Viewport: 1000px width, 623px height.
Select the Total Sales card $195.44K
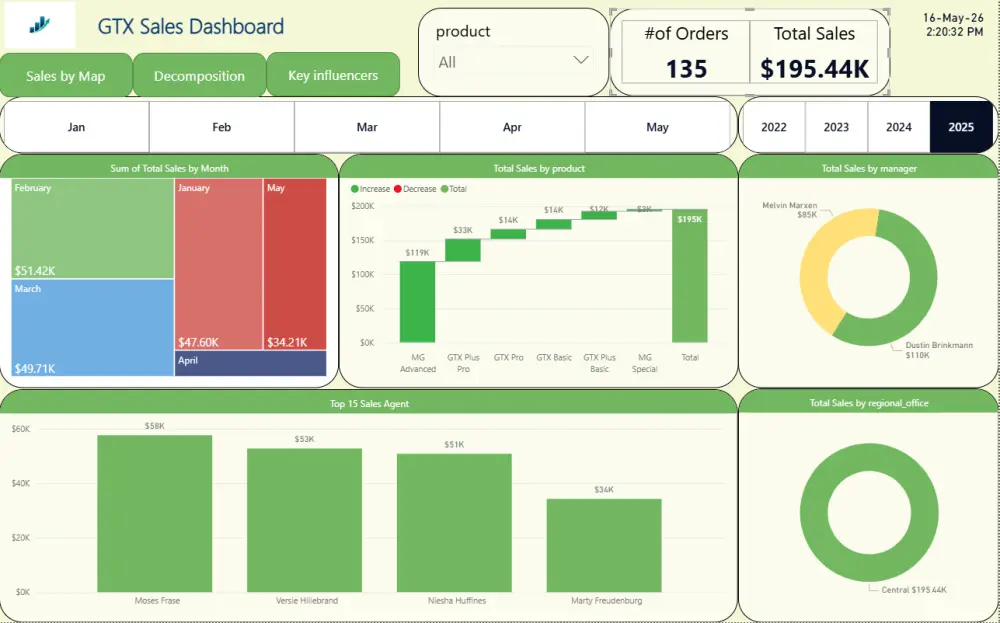tap(814, 52)
